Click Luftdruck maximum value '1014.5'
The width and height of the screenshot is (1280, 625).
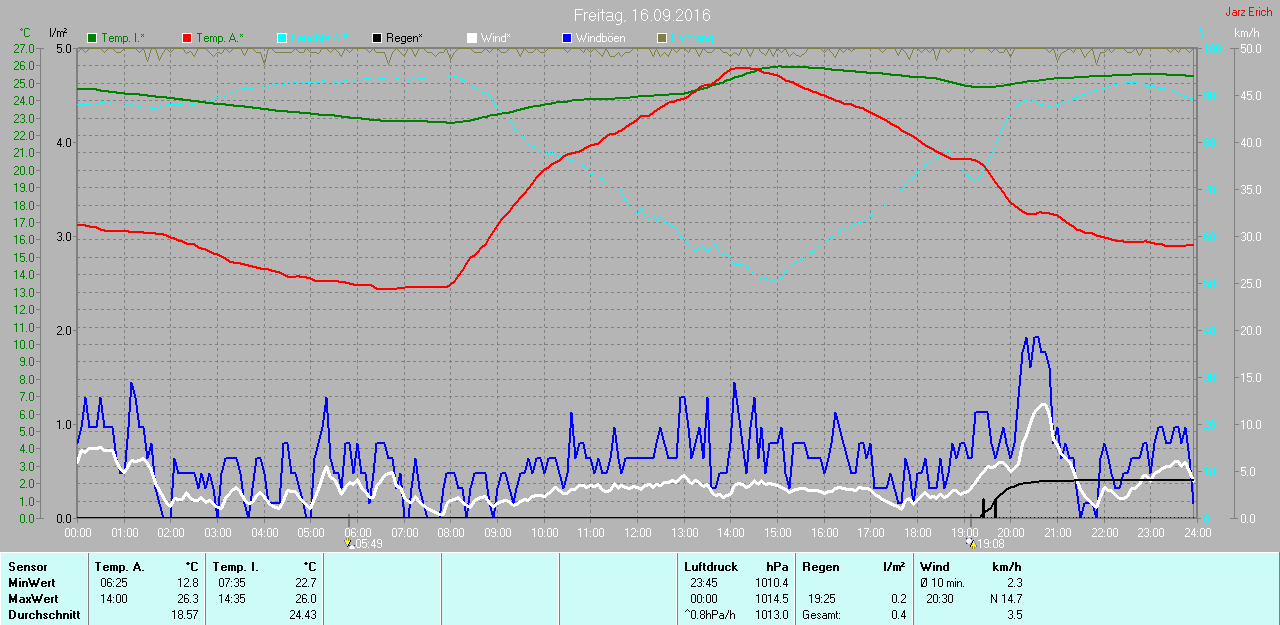pyautogui.click(x=772, y=599)
